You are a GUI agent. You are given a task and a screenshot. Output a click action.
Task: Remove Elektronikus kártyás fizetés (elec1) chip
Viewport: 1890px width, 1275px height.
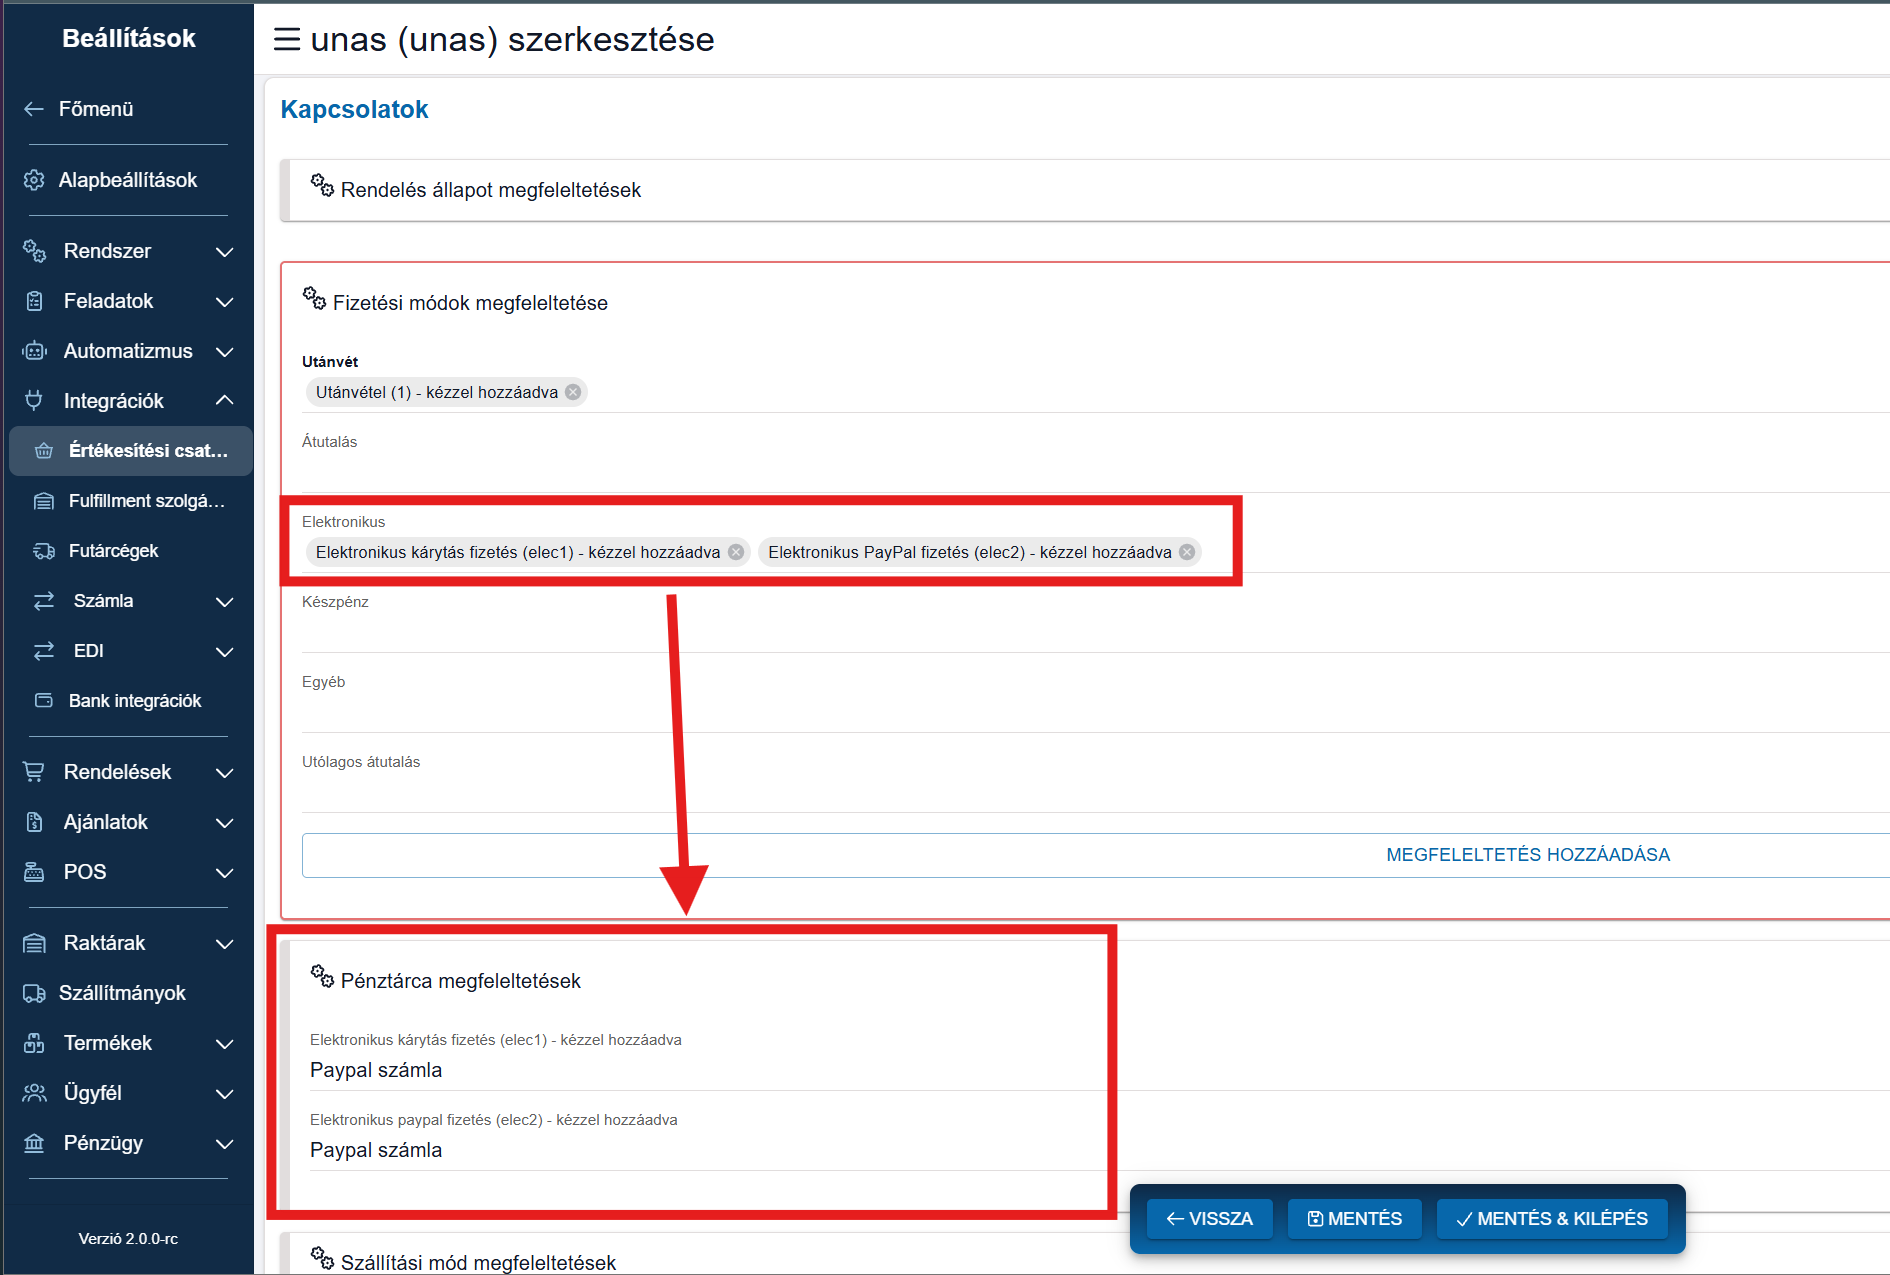[736, 552]
